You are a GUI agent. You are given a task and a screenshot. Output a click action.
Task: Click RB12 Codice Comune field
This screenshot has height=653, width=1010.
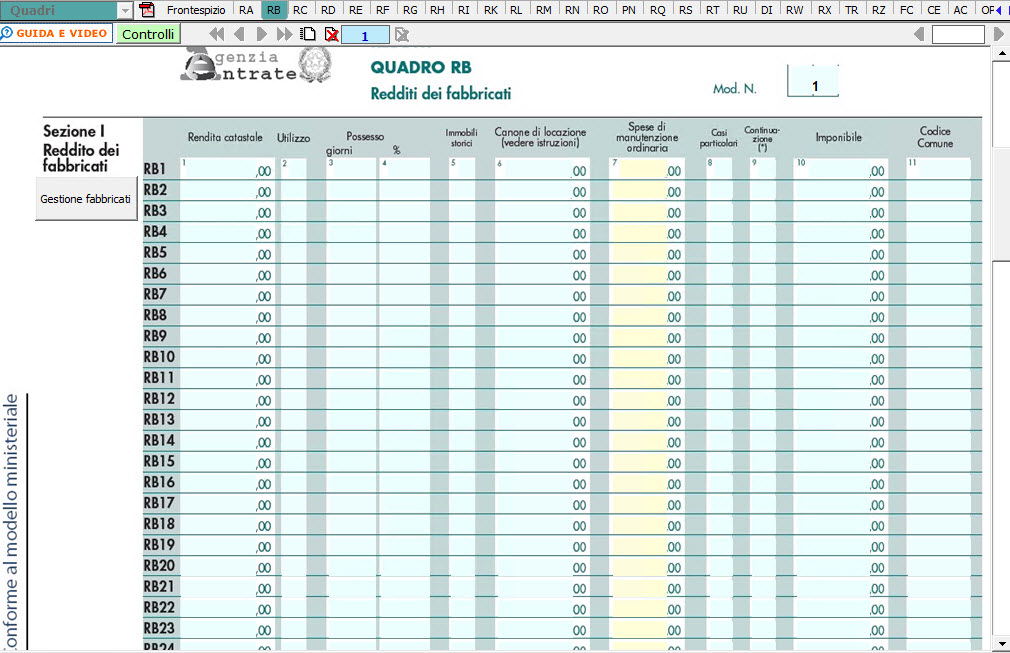(939, 399)
